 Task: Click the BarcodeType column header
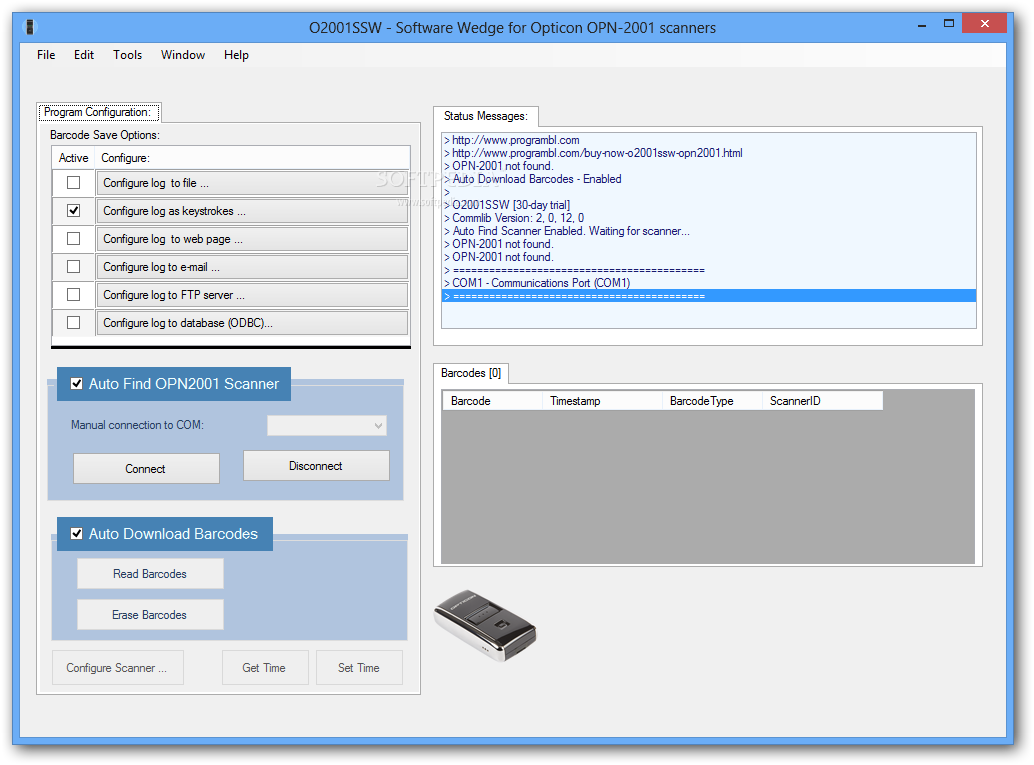pyautogui.click(x=712, y=401)
